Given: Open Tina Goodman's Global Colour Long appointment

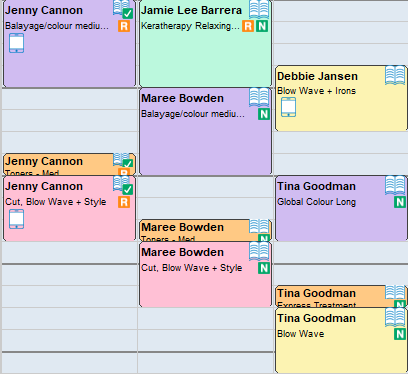Looking at the screenshot, I should click(x=341, y=208).
